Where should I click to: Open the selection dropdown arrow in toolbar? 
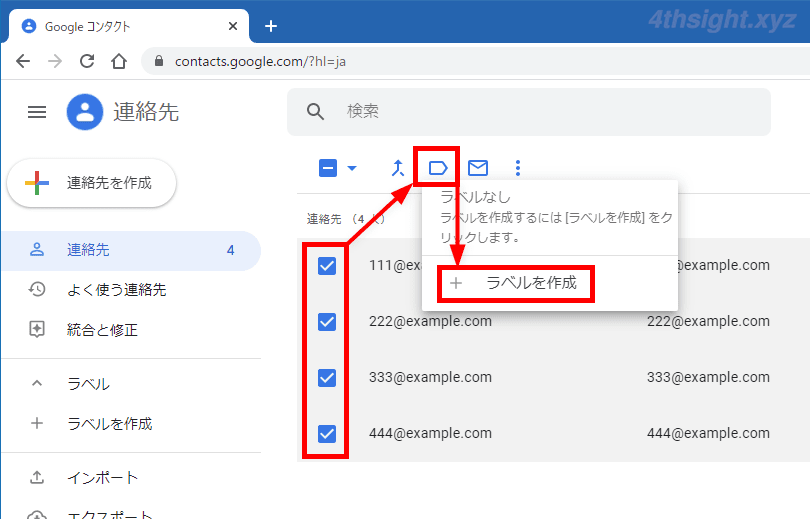click(x=352, y=168)
